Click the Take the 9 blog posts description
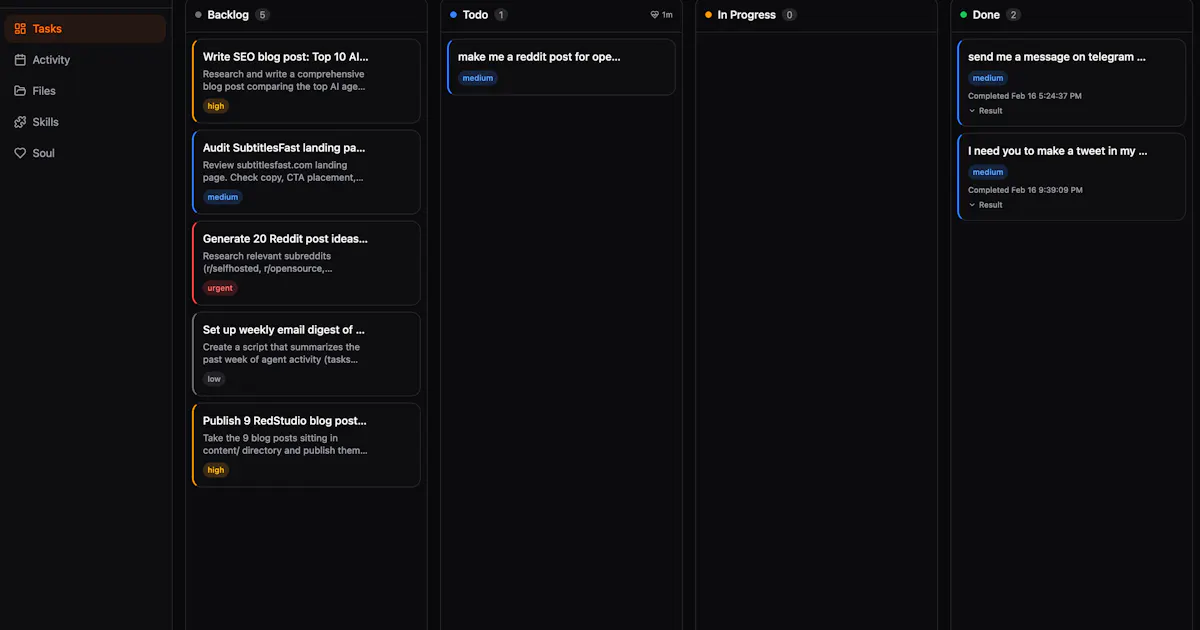This screenshot has width=1200, height=630. click(286, 444)
